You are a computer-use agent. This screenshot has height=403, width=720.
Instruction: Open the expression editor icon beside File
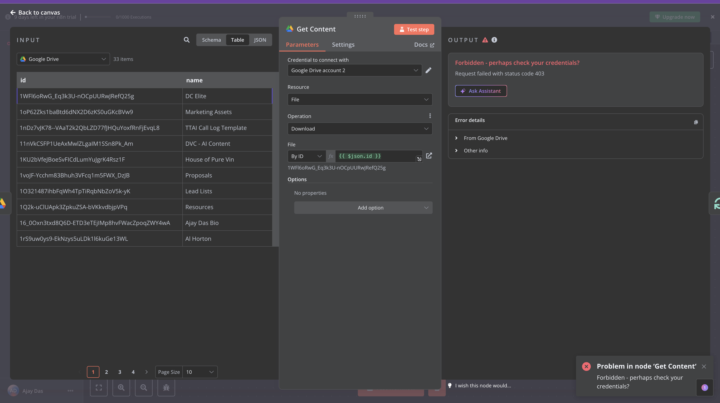click(429, 156)
